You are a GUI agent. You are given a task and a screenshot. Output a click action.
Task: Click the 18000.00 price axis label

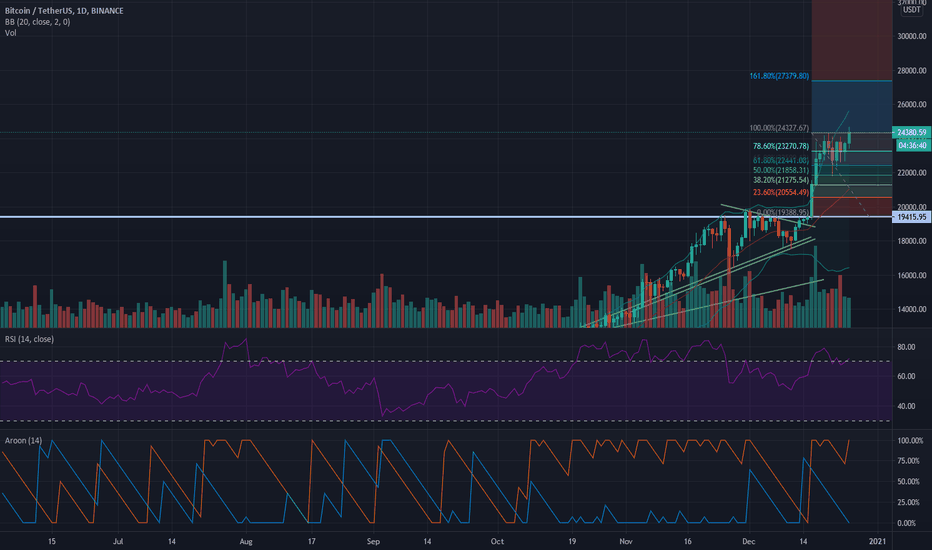click(x=912, y=241)
